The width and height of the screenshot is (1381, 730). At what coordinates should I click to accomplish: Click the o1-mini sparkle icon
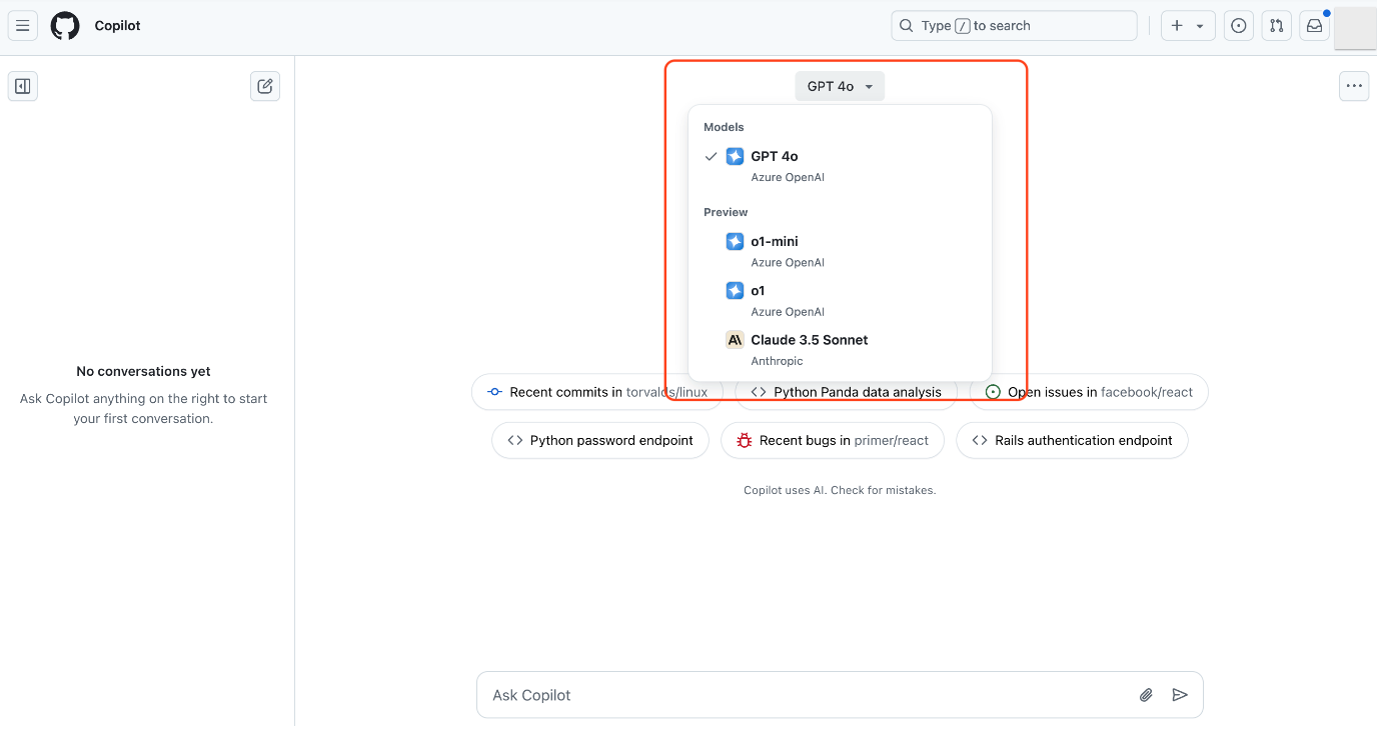735,241
